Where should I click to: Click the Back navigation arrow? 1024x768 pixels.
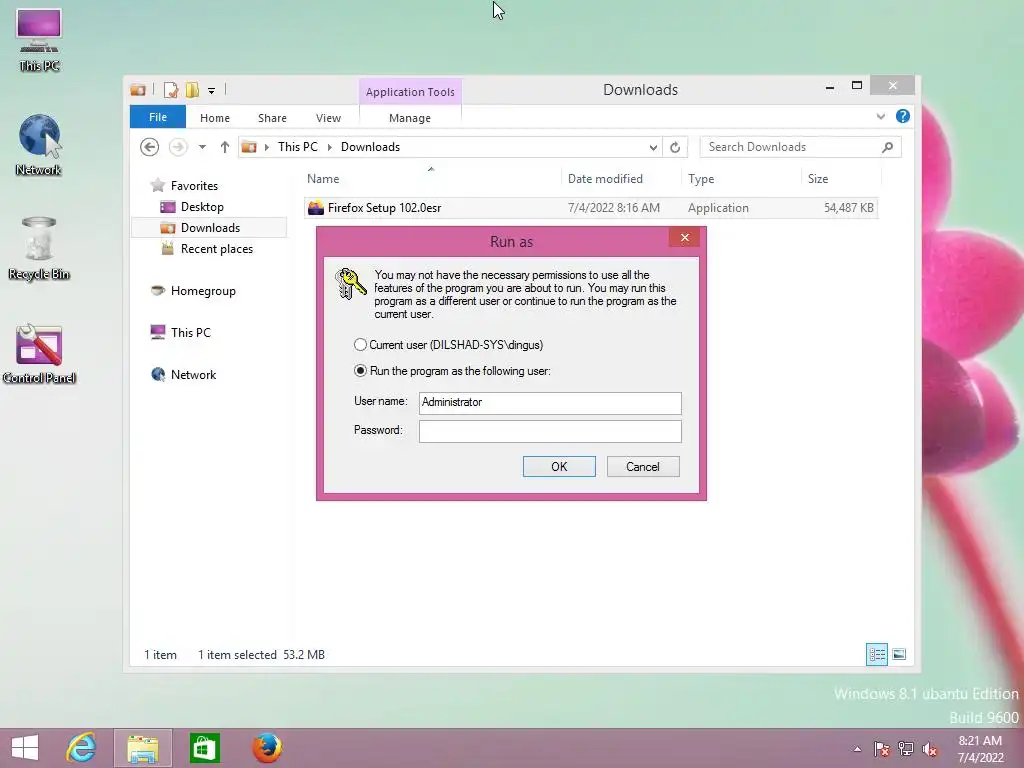pyautogui.click(x=150, y=147)
